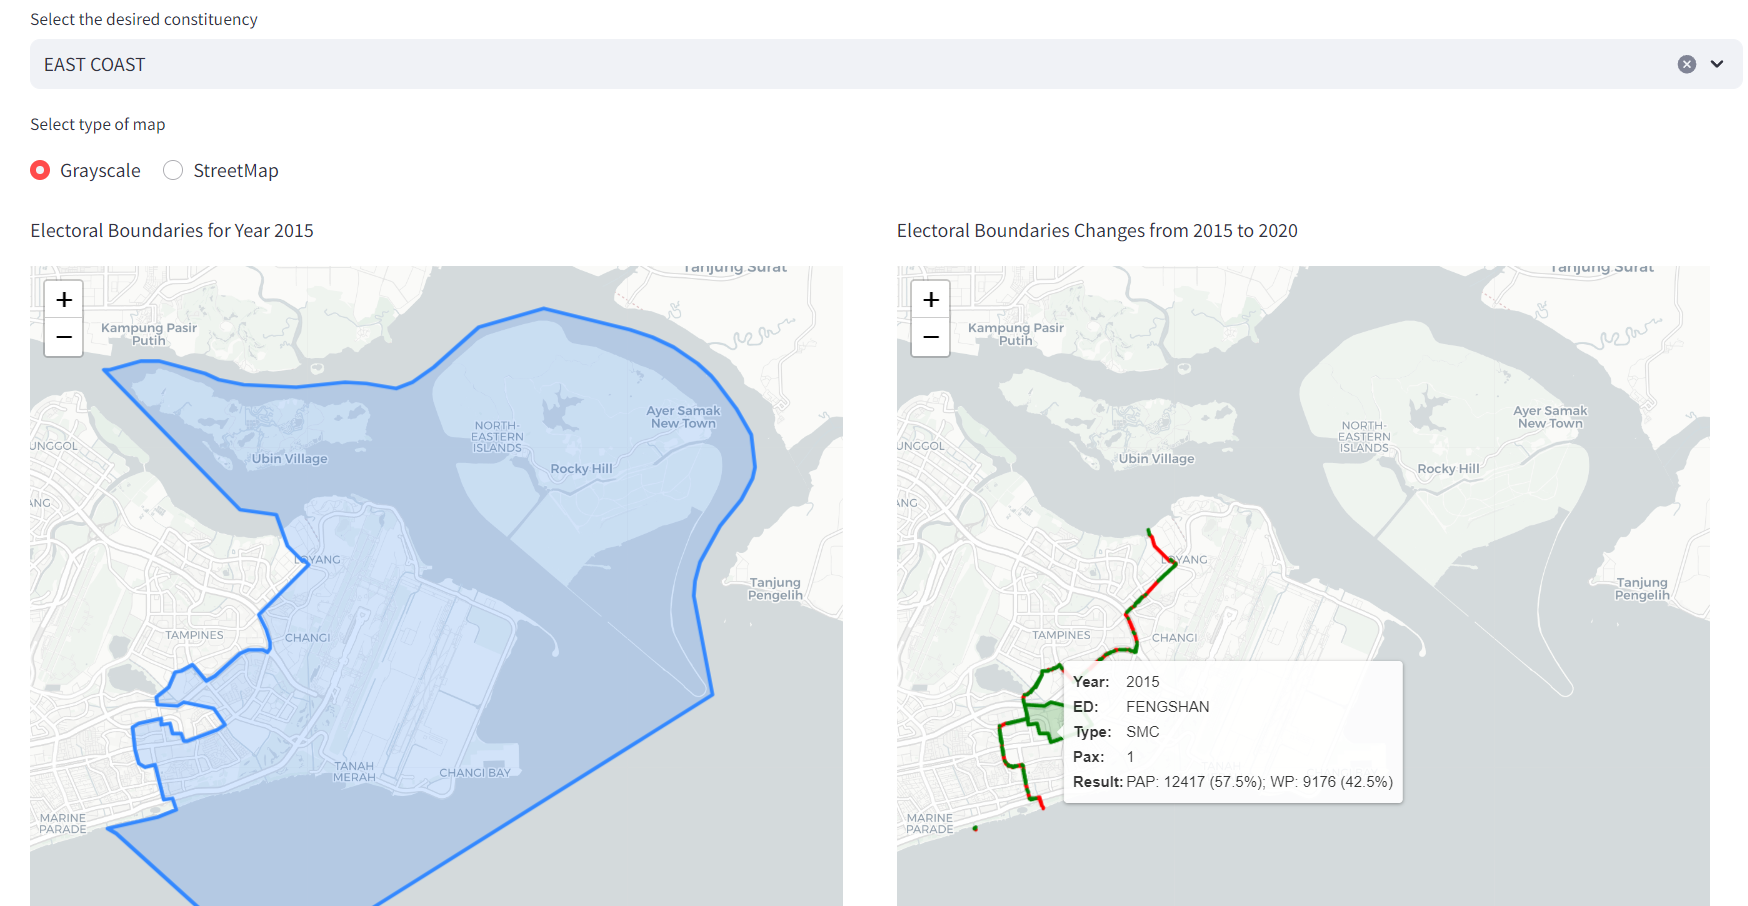Click Changi Bay label on the 2015 map

click(474, 773)
